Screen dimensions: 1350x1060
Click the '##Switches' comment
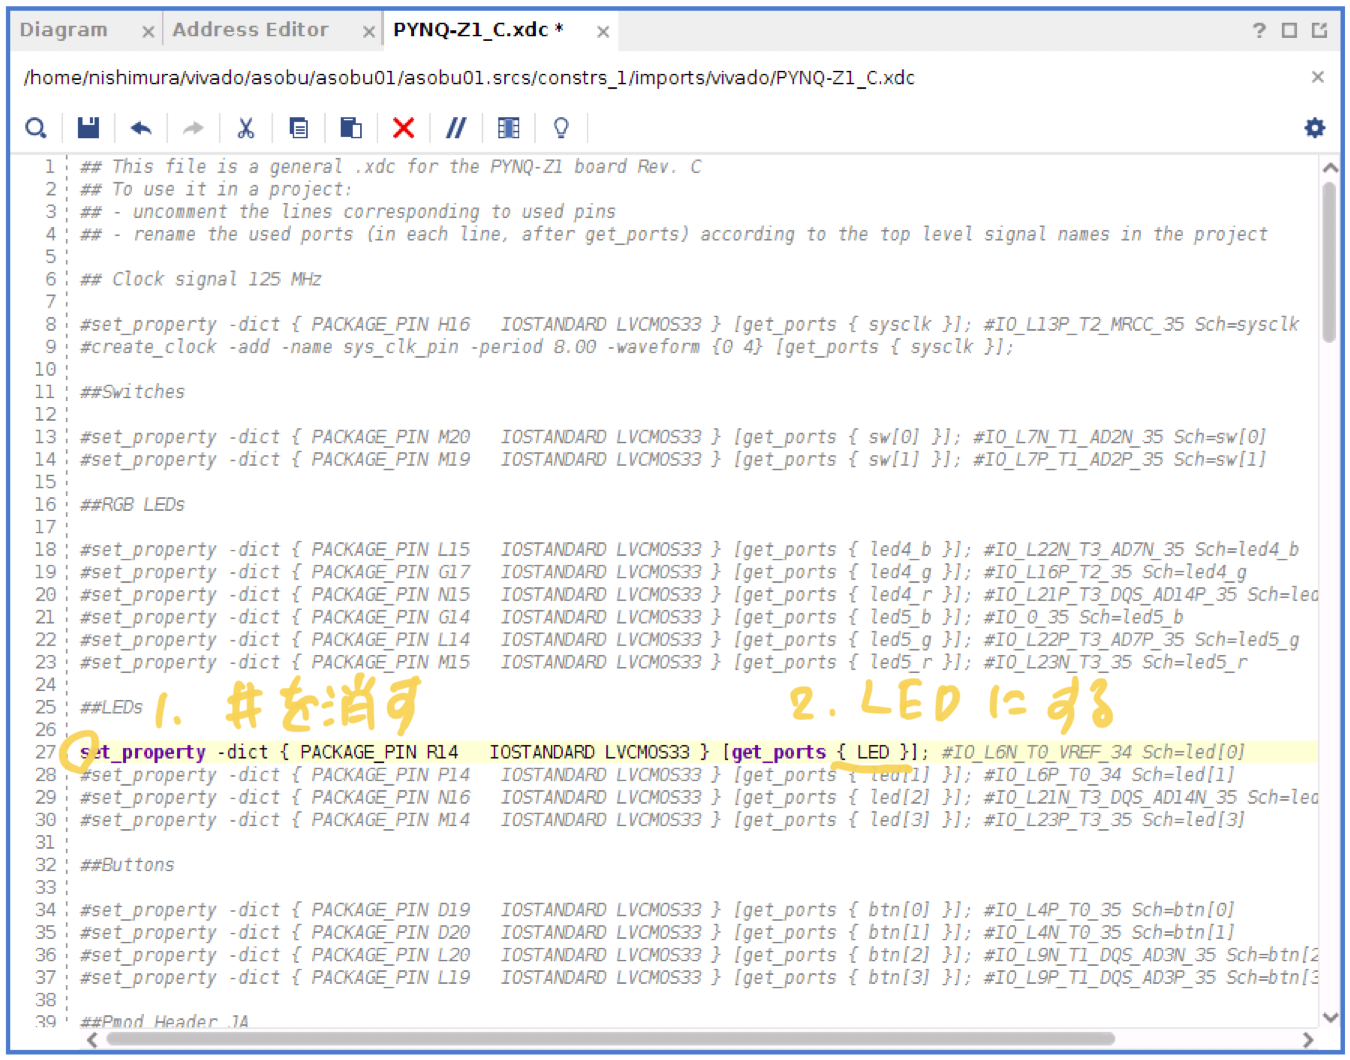pos(132,392)
